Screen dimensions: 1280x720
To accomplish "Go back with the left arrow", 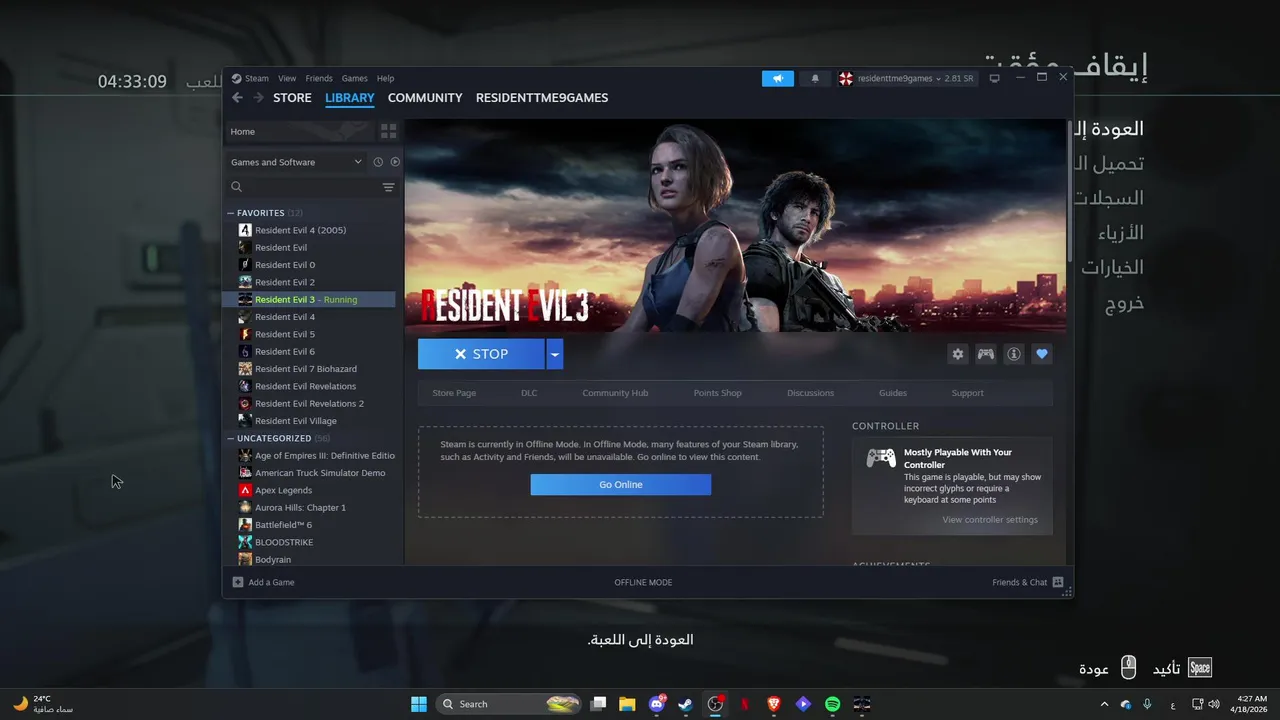I will (x=237, y=97).
